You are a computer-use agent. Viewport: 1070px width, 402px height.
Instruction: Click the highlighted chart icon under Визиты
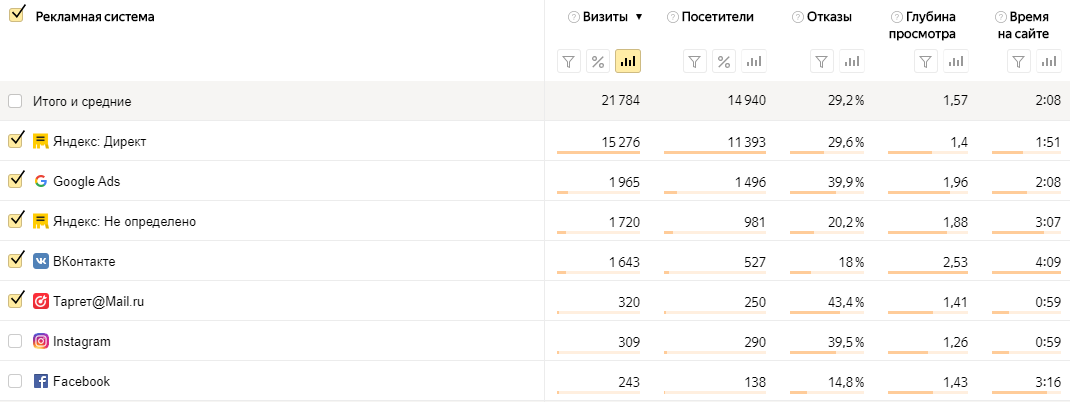click(628, 62)
